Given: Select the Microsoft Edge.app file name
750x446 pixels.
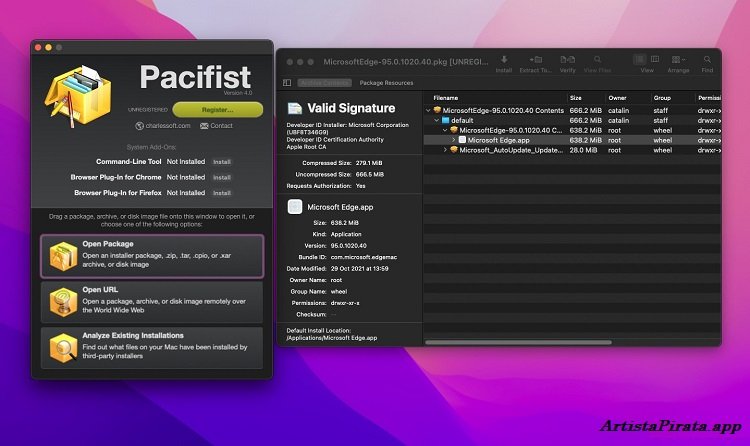Looking at the screenshot, I should (x=498, y=140).
